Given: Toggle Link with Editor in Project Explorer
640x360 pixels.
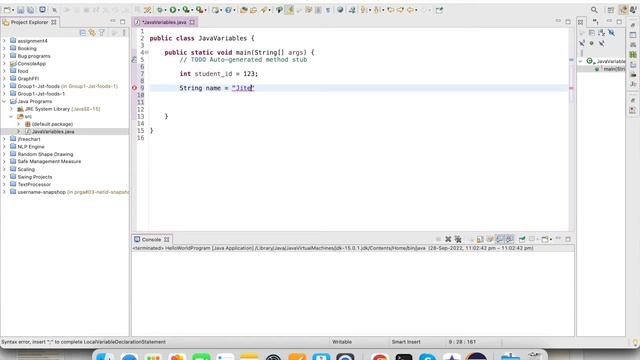Looking at the screenshot, I should [92, 32].
